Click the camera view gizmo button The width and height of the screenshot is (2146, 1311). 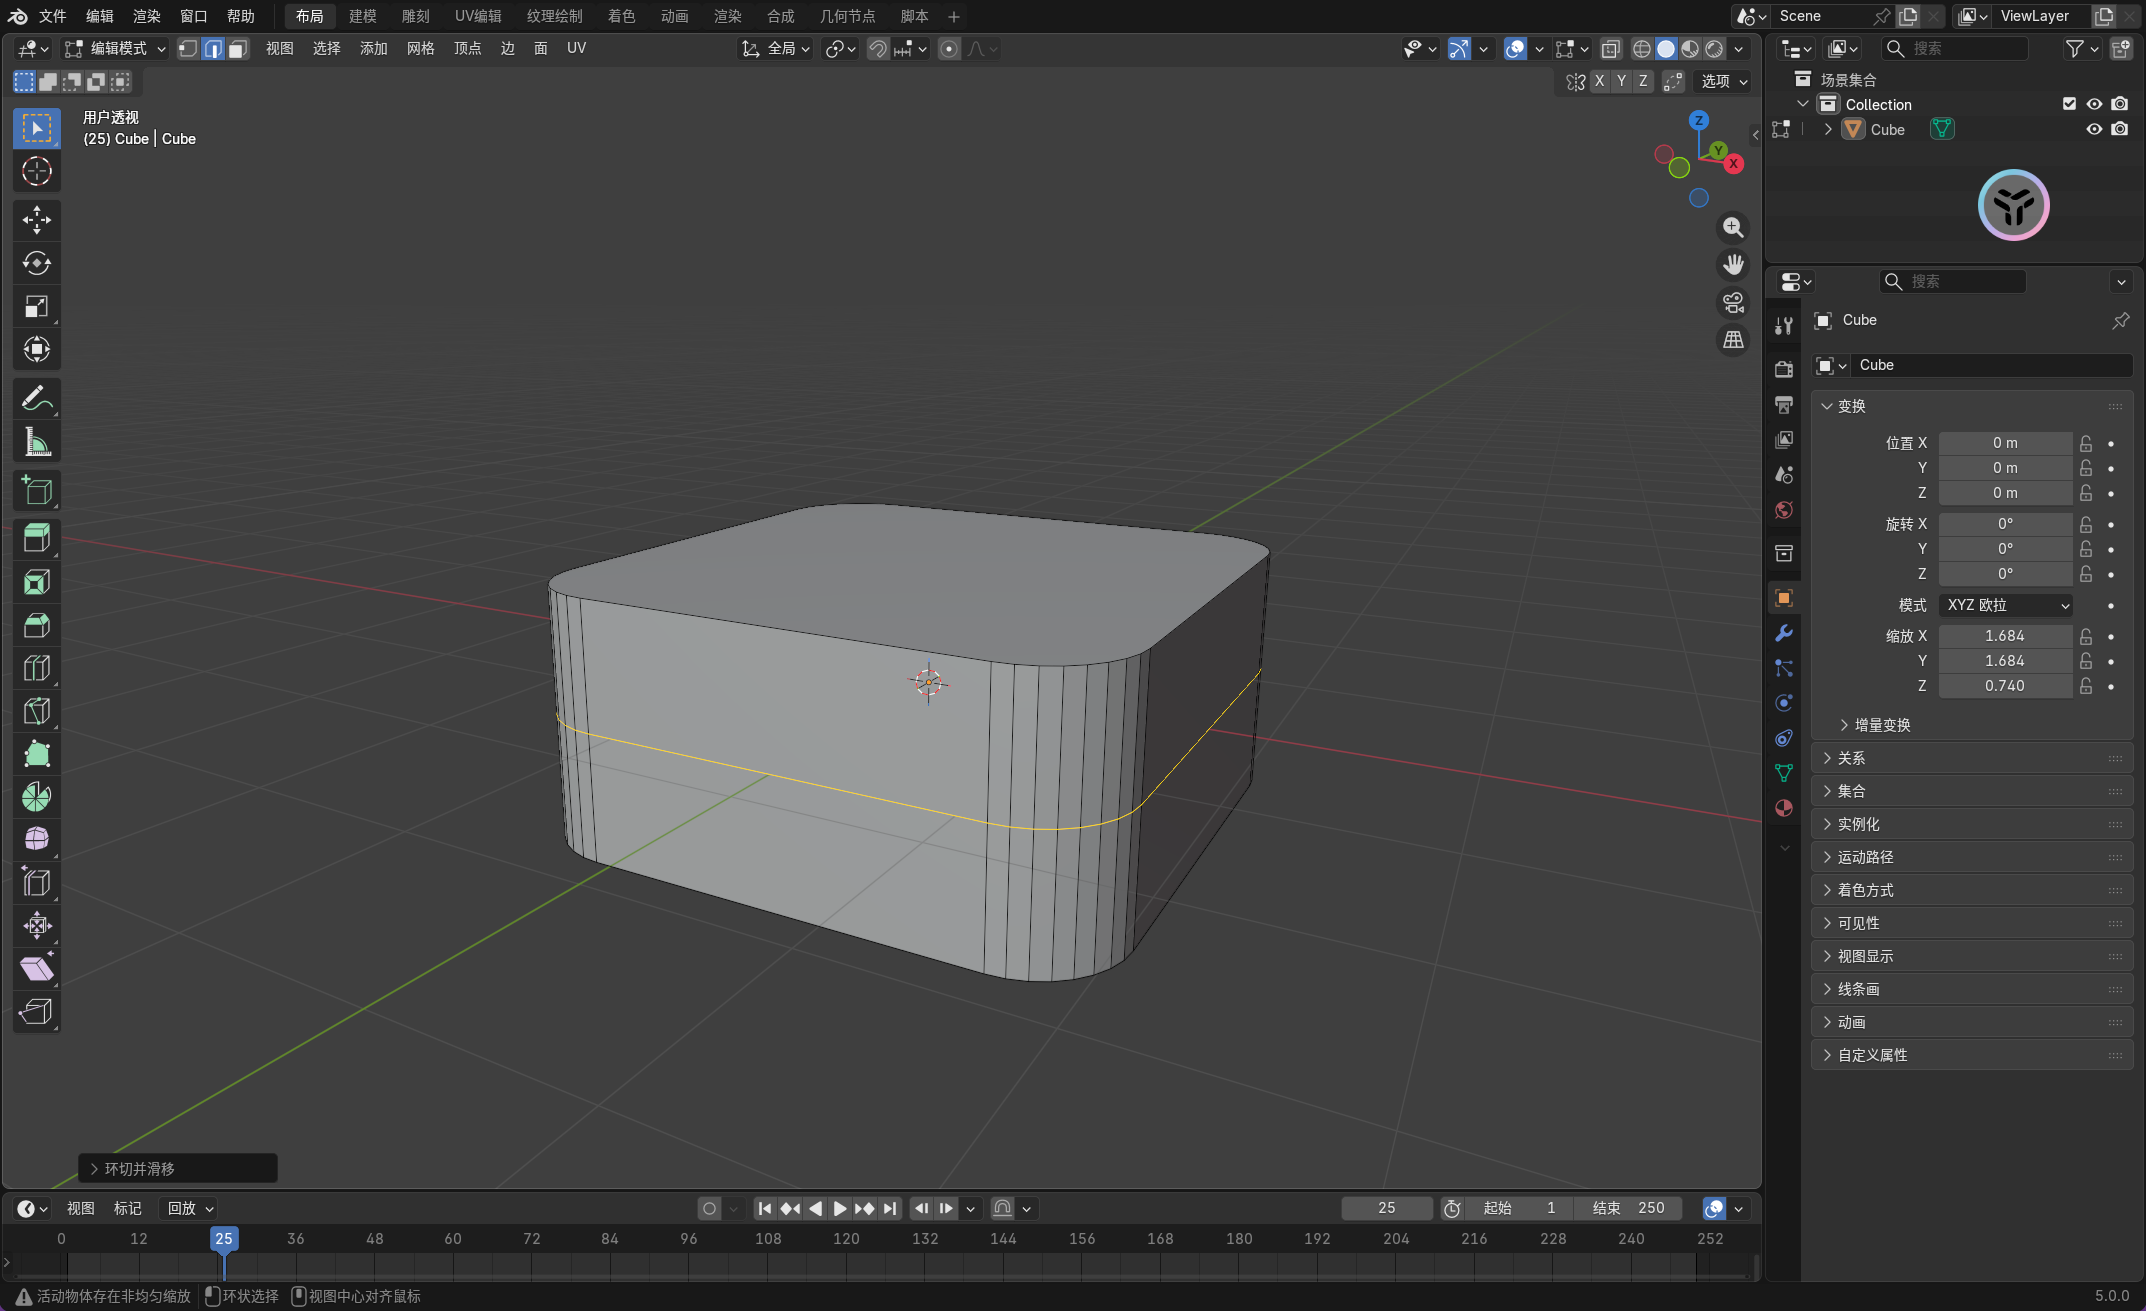pos(1733,302)
